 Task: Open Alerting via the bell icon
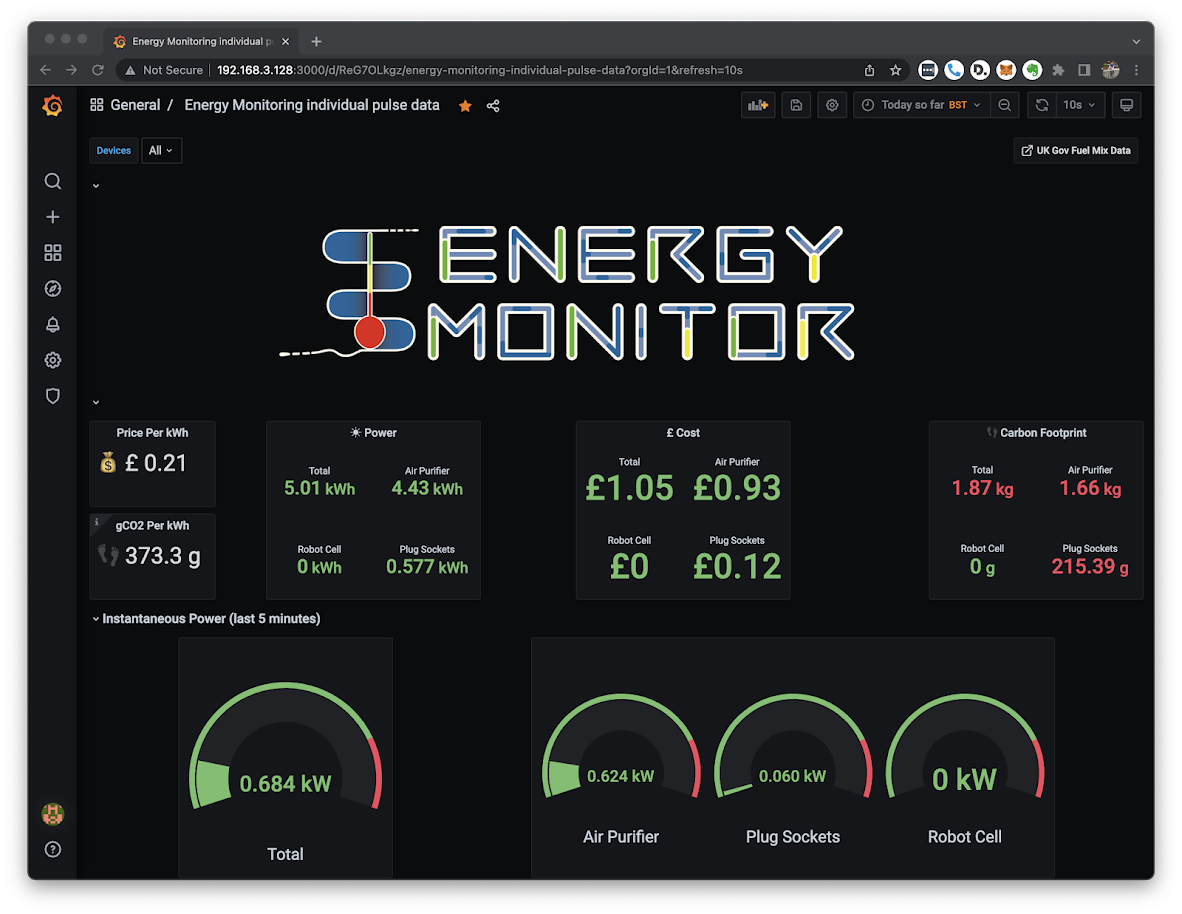click(52, 324)
